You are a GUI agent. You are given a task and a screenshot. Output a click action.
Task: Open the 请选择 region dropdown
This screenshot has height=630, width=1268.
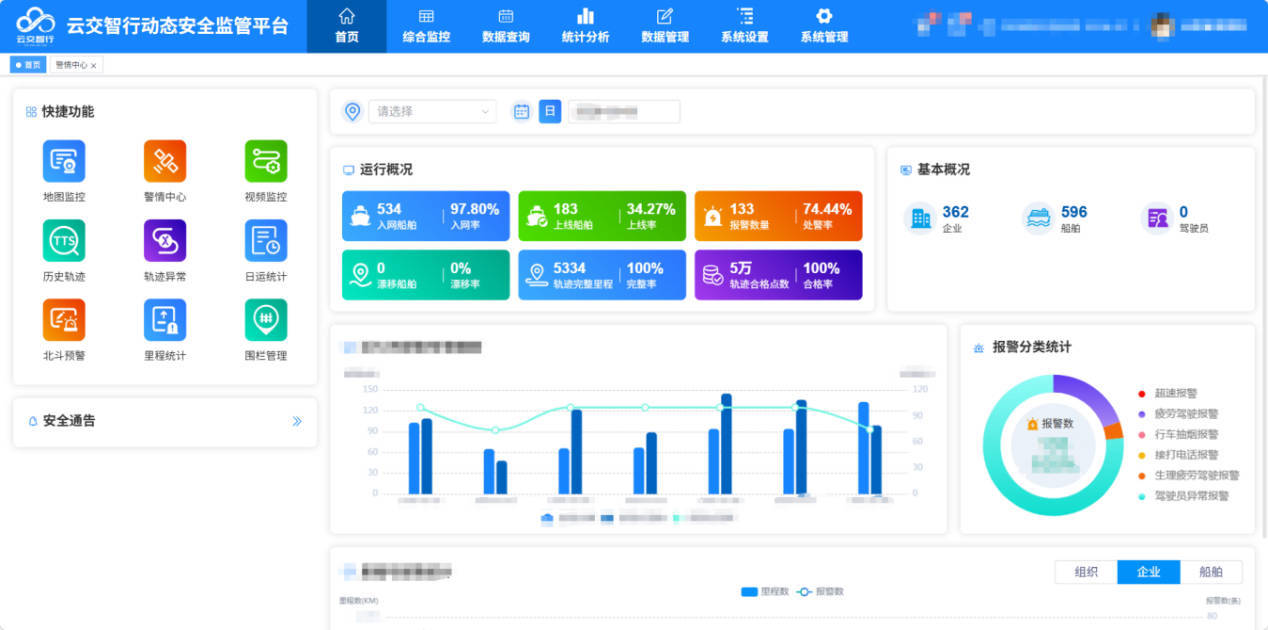433,111
